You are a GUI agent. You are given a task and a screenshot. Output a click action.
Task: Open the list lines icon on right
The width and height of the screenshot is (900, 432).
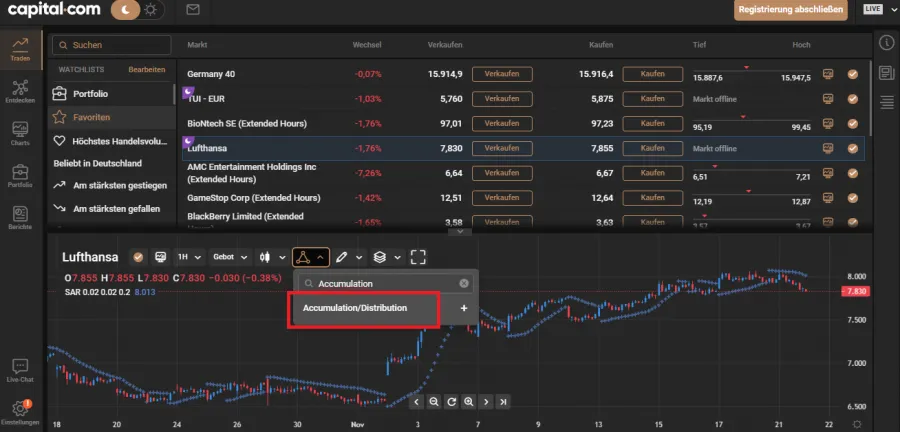point(887,103)
